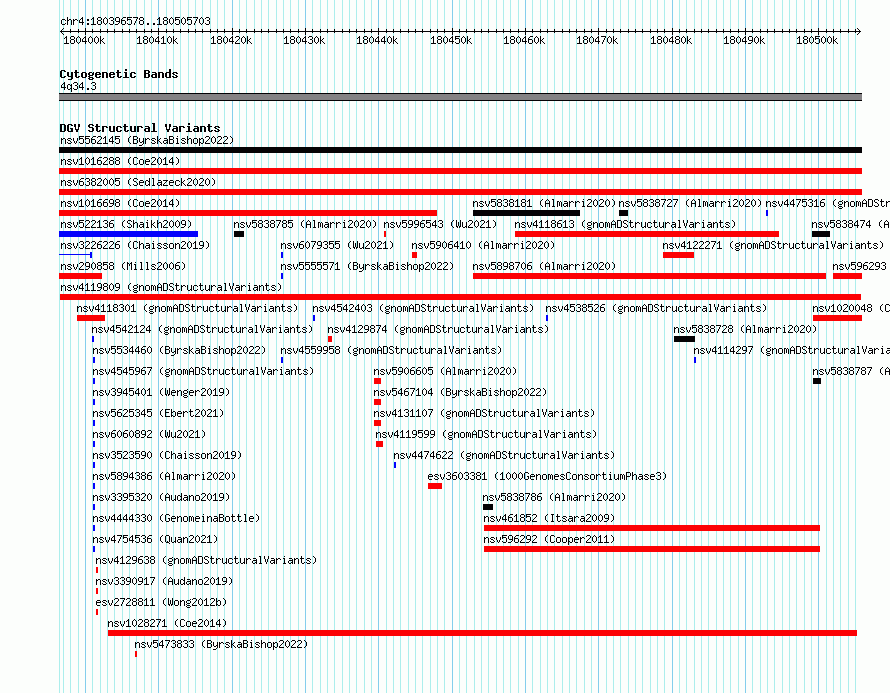The image size is (890, 693).
Task: Open the esv3603381 (1000GenomesConsortiumPhase3) label
Action: click(547, 476)
